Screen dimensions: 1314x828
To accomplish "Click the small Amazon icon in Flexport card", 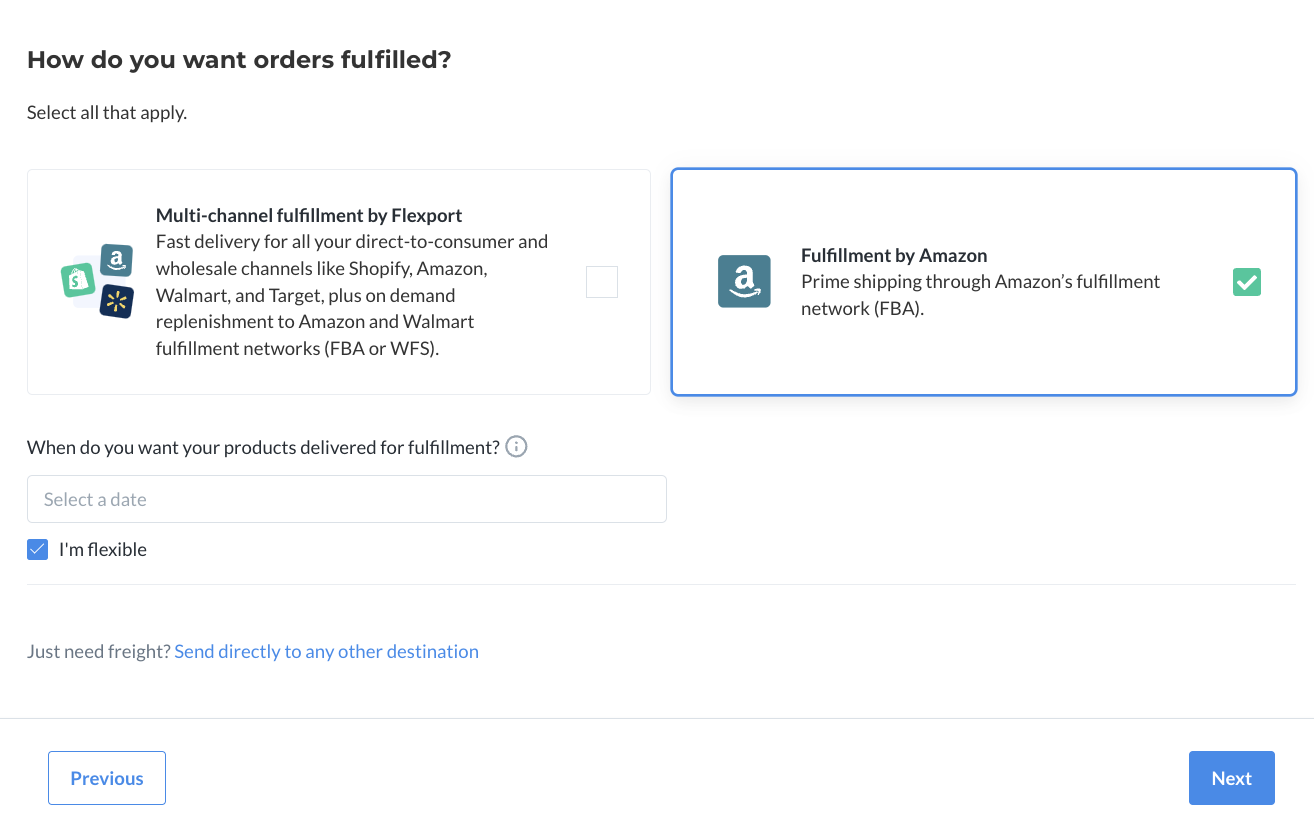I will (117, 260).
